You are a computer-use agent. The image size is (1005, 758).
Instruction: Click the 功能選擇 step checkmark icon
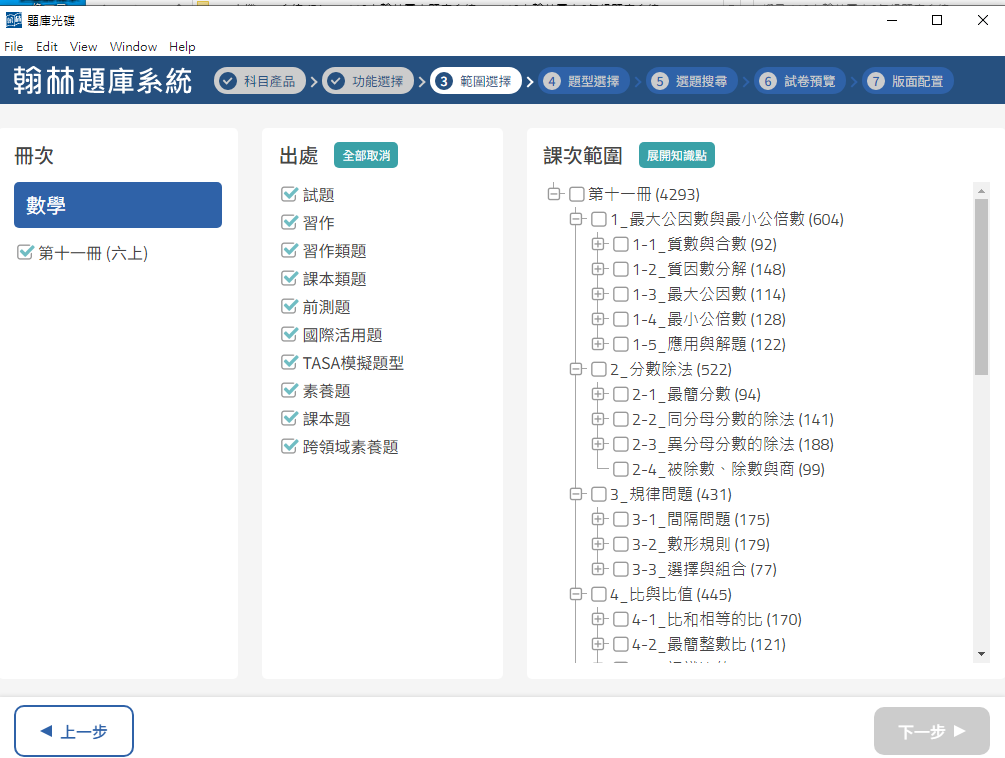[x=336, y=81]
